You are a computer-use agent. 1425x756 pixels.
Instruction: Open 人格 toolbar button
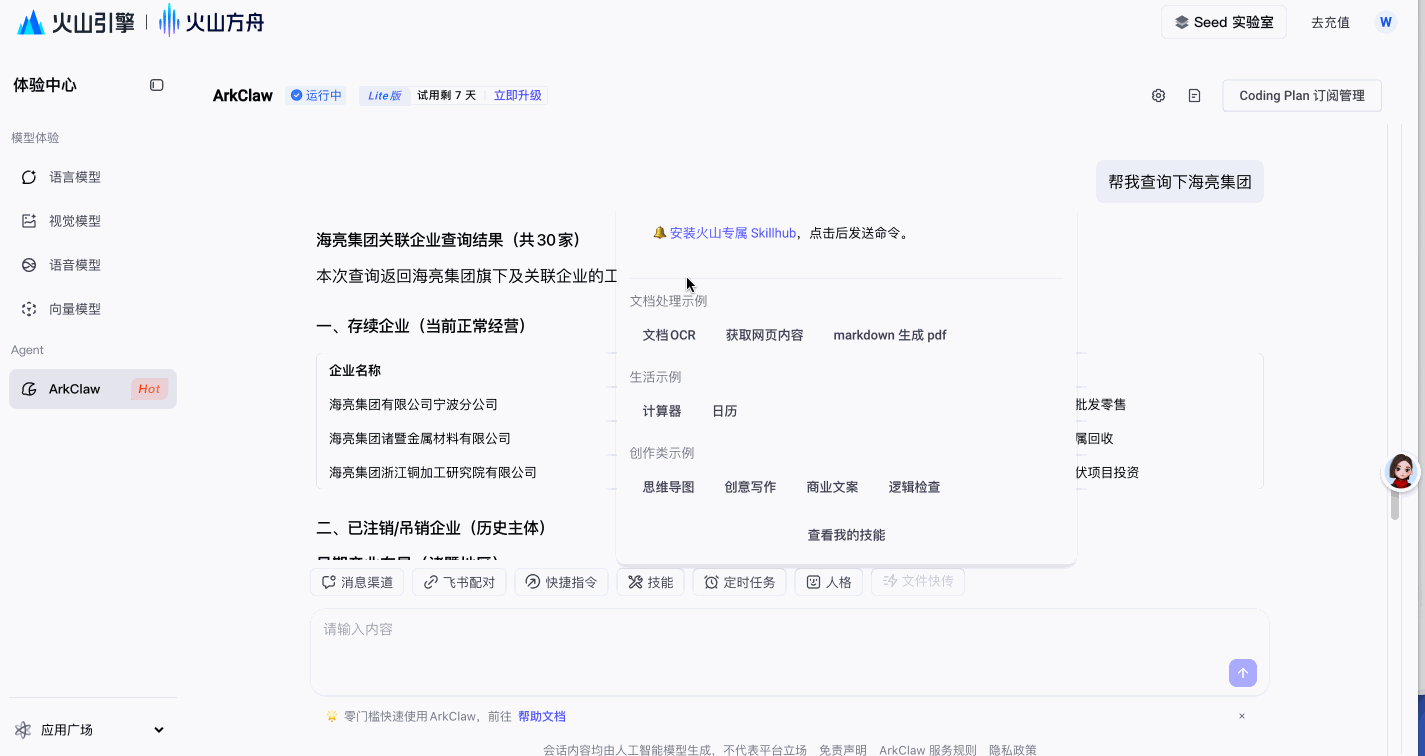tap(829, 582)
